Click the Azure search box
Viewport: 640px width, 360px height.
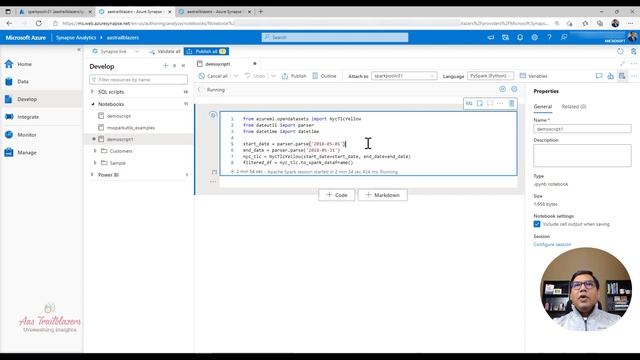[335, 37]
